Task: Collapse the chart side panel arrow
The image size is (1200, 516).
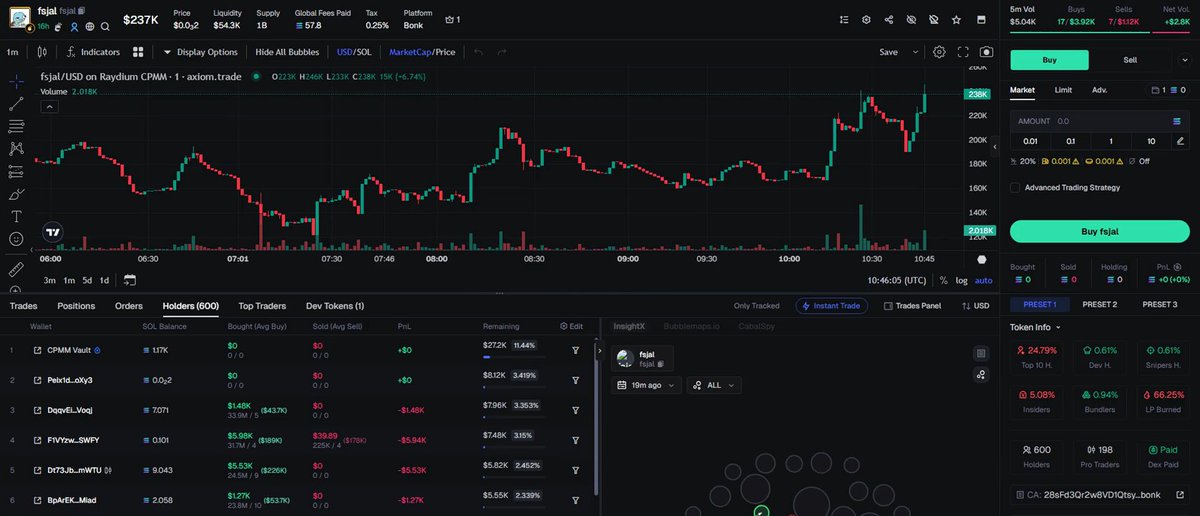Action: click(x=995, y=146)
